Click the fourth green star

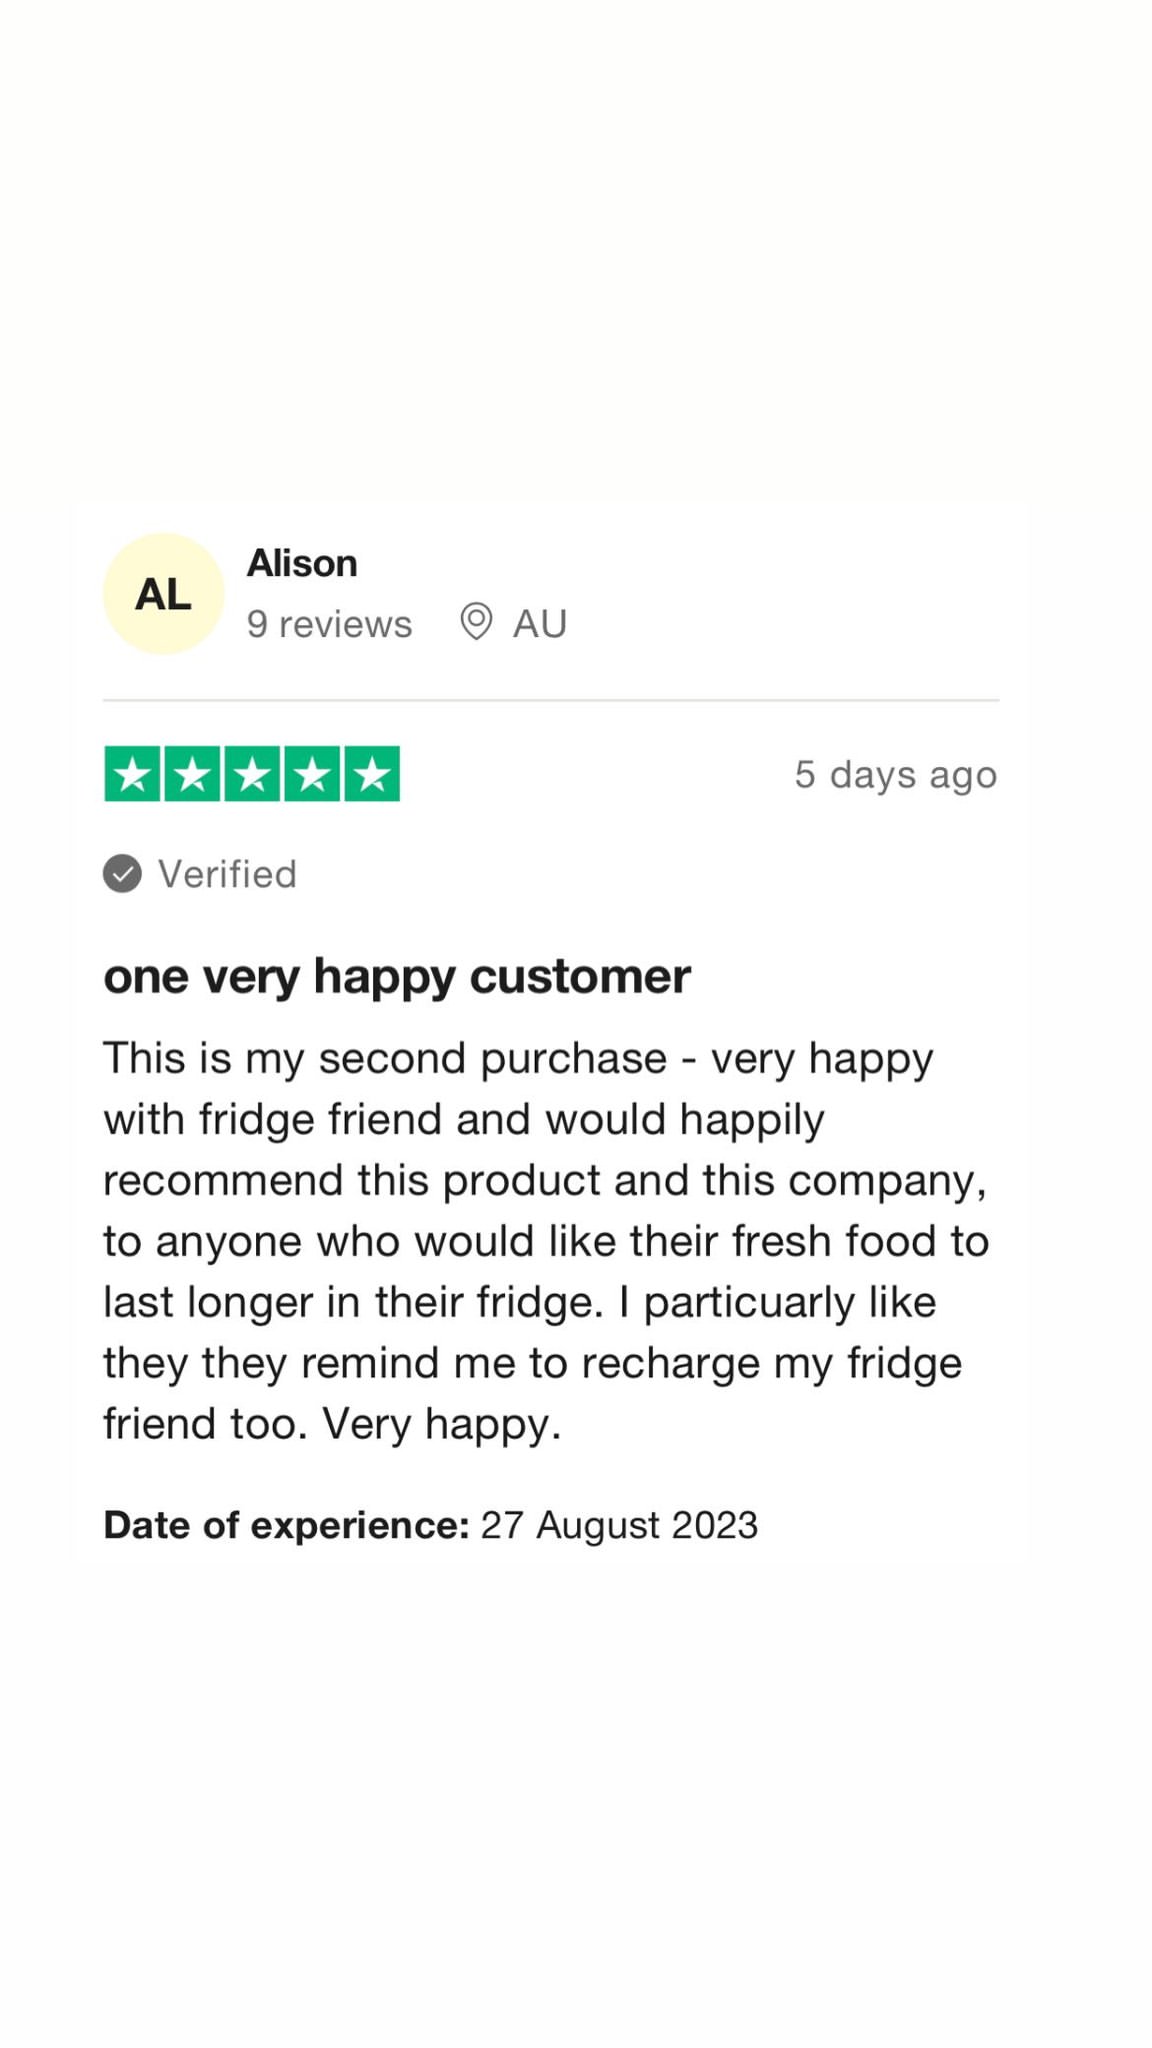click(312, 774)
